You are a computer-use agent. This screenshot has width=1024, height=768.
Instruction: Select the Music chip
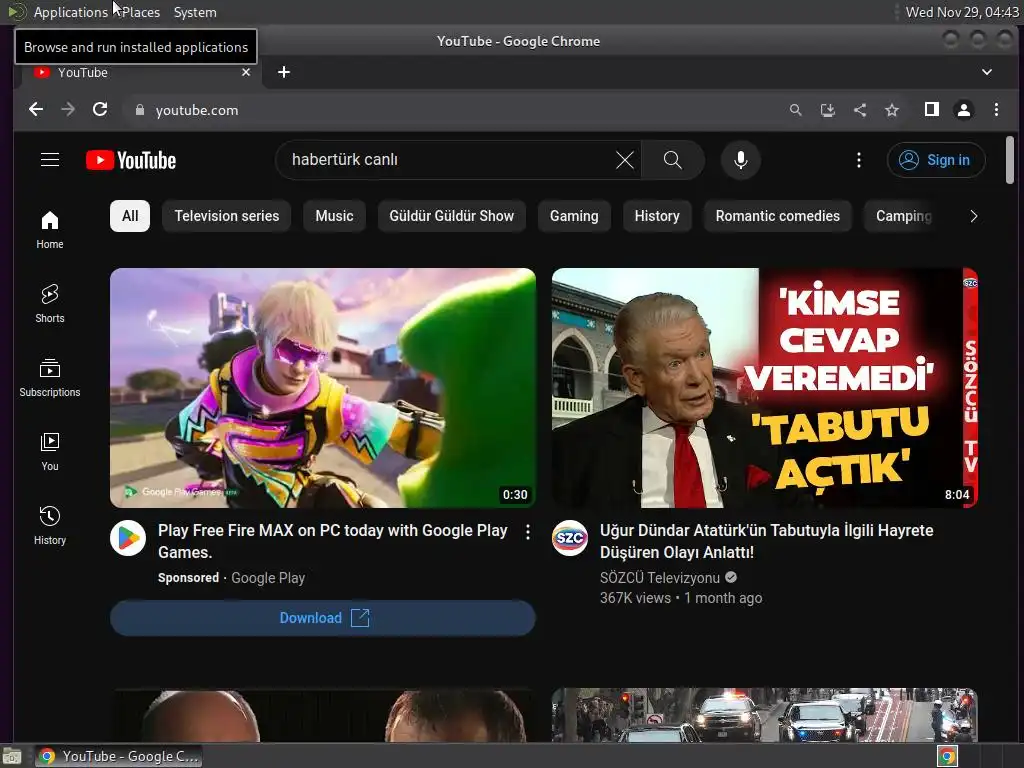[x=334, y=216]
